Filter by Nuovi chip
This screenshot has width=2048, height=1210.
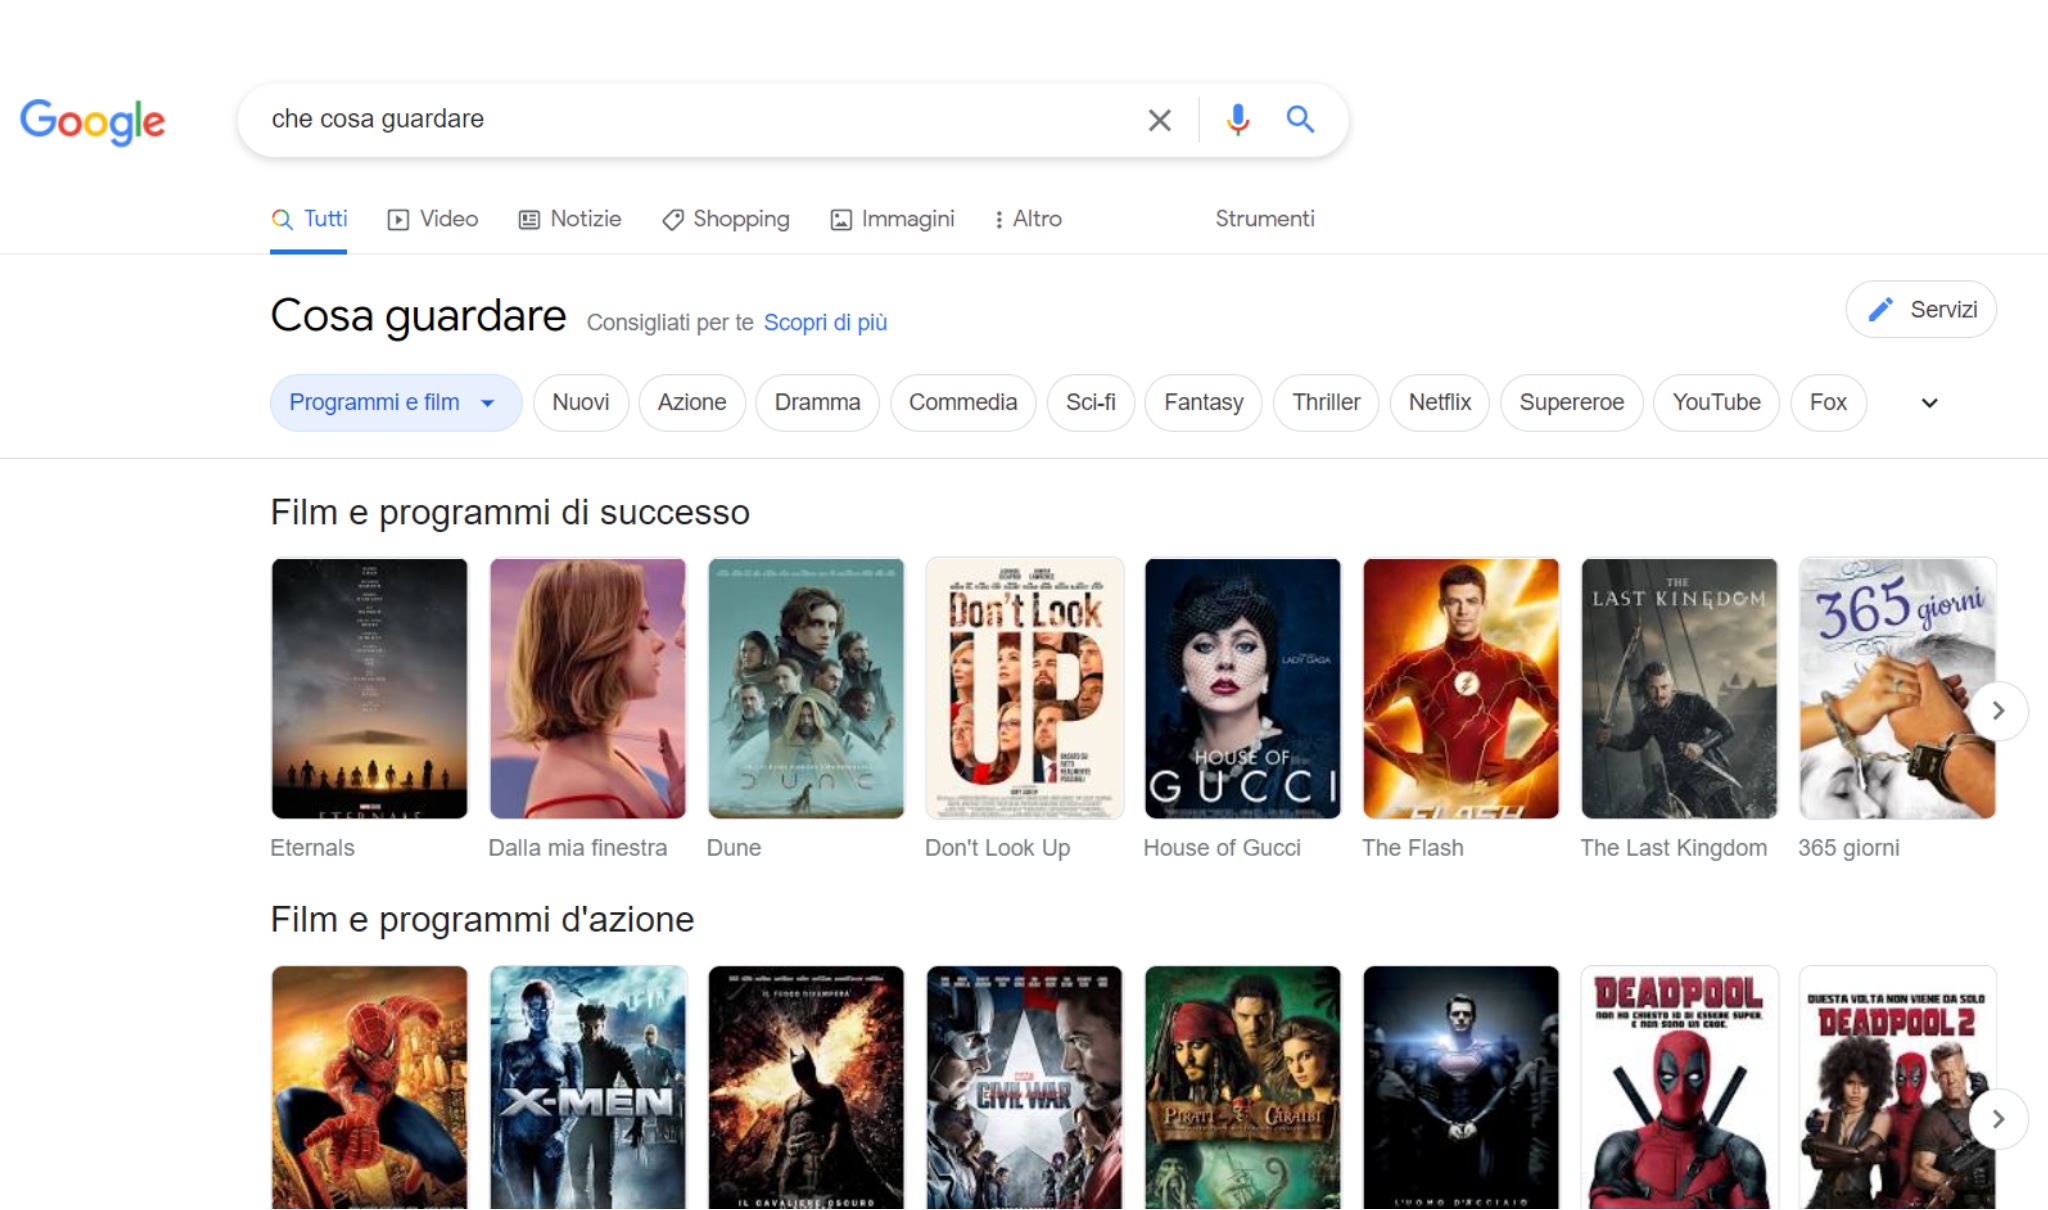point(580,403)
